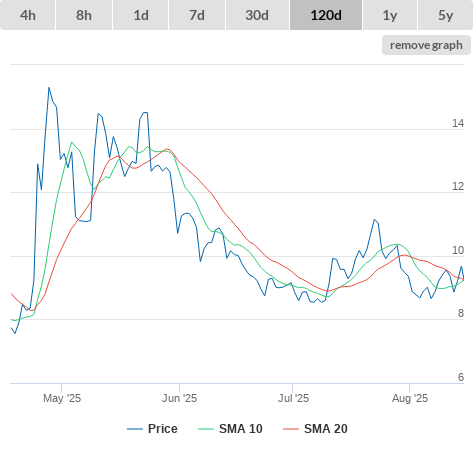Click the May '25 axis label
The height and width of the screenshot is (455, 474).
(62, 398)
